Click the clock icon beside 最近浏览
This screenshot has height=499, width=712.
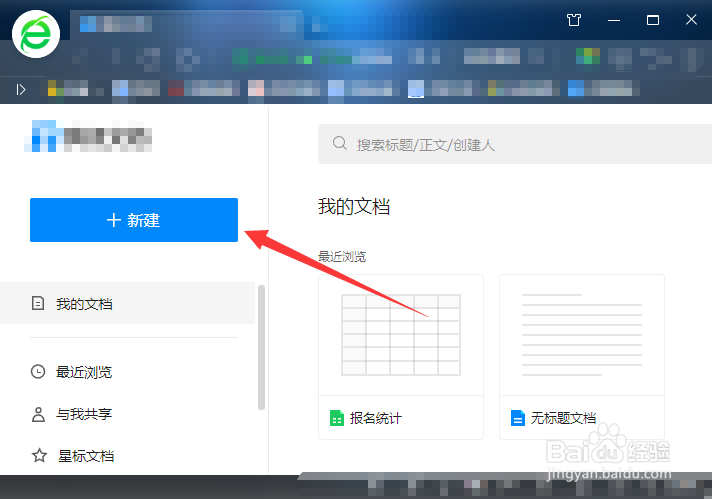pos(38,372)
